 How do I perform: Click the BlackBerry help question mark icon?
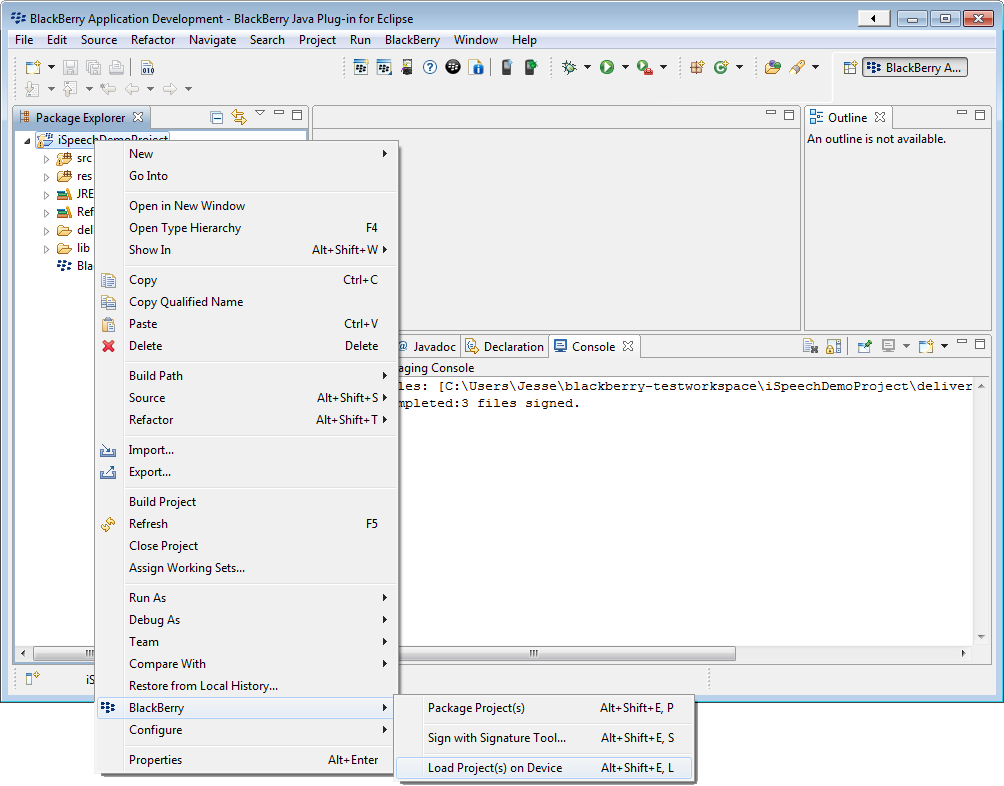430,67
